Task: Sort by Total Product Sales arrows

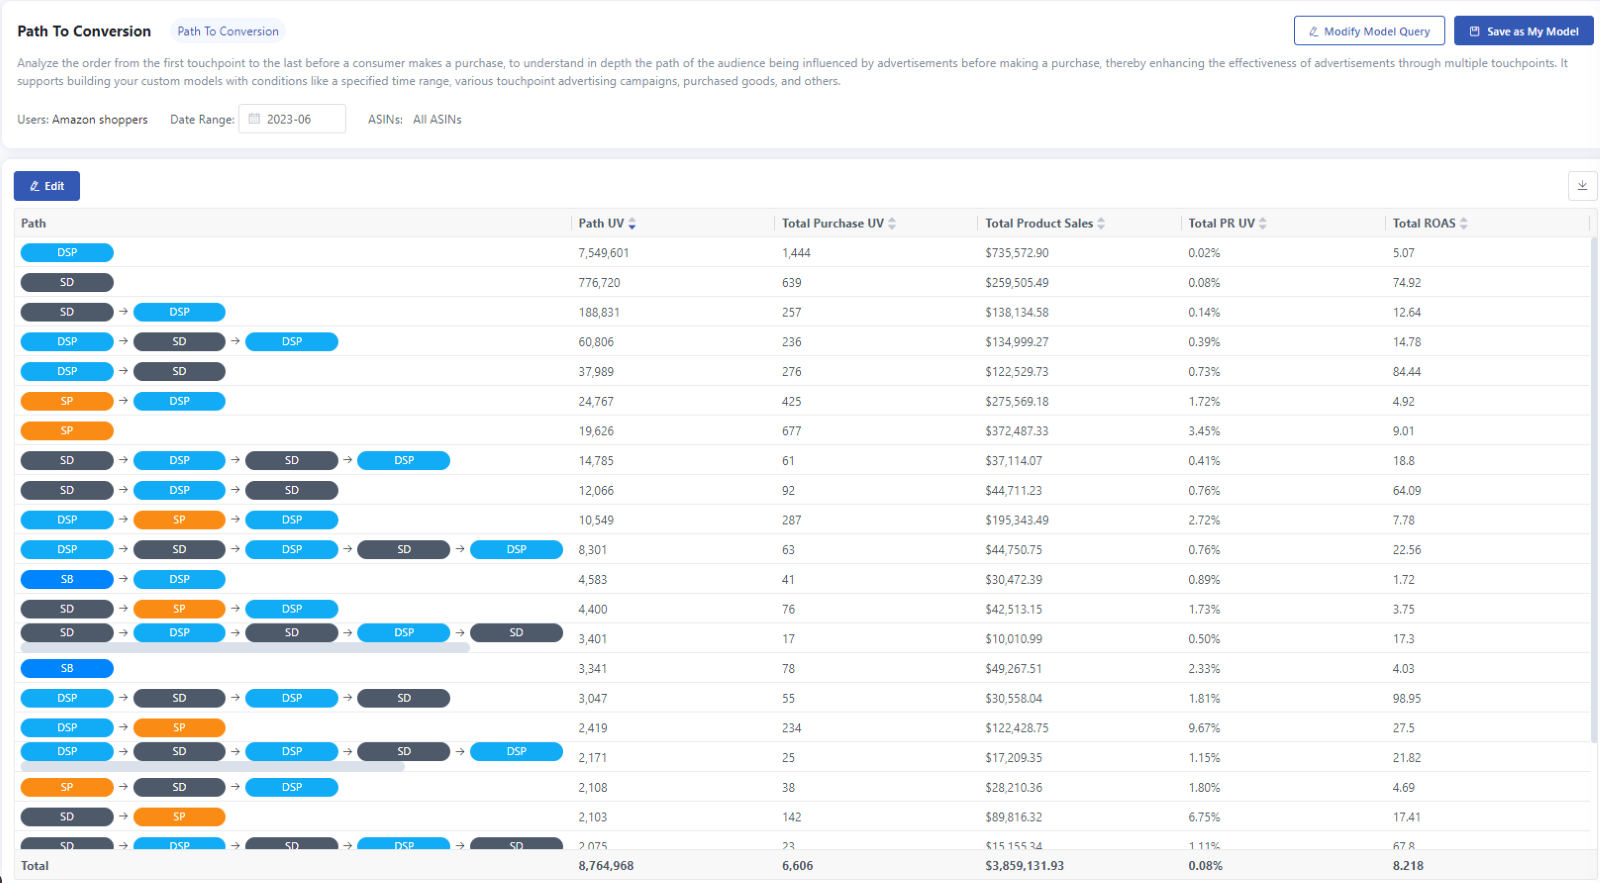Action: [1101, 224]
